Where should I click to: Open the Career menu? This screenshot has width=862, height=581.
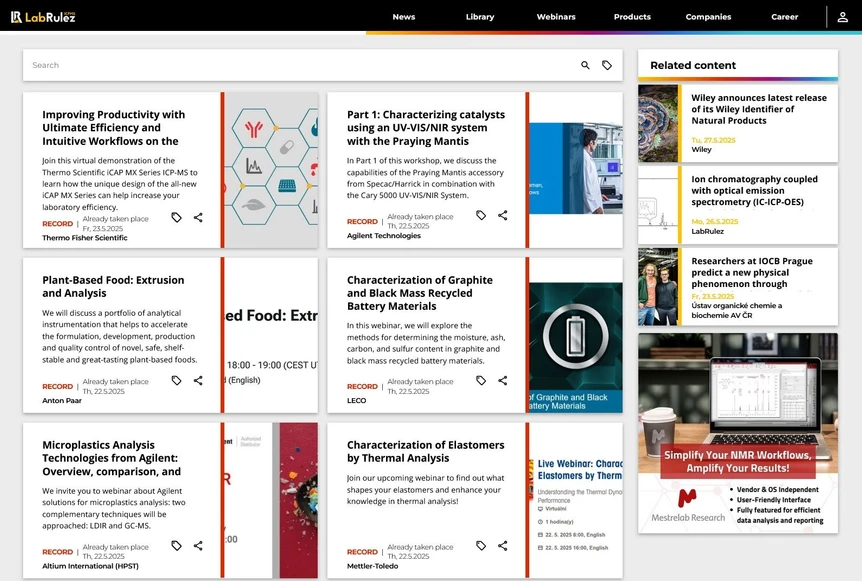pyautogui.click(x=784, y=17)
